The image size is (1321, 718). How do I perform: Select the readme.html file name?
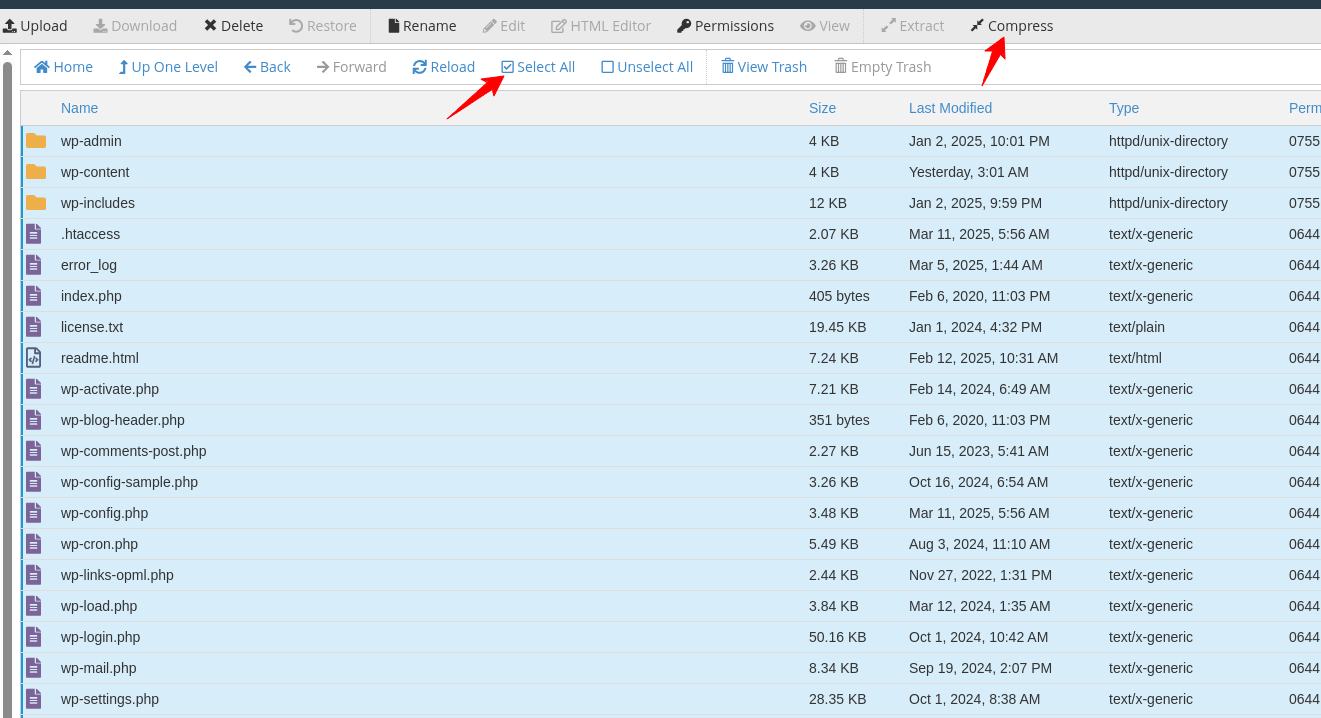[100, 358]
